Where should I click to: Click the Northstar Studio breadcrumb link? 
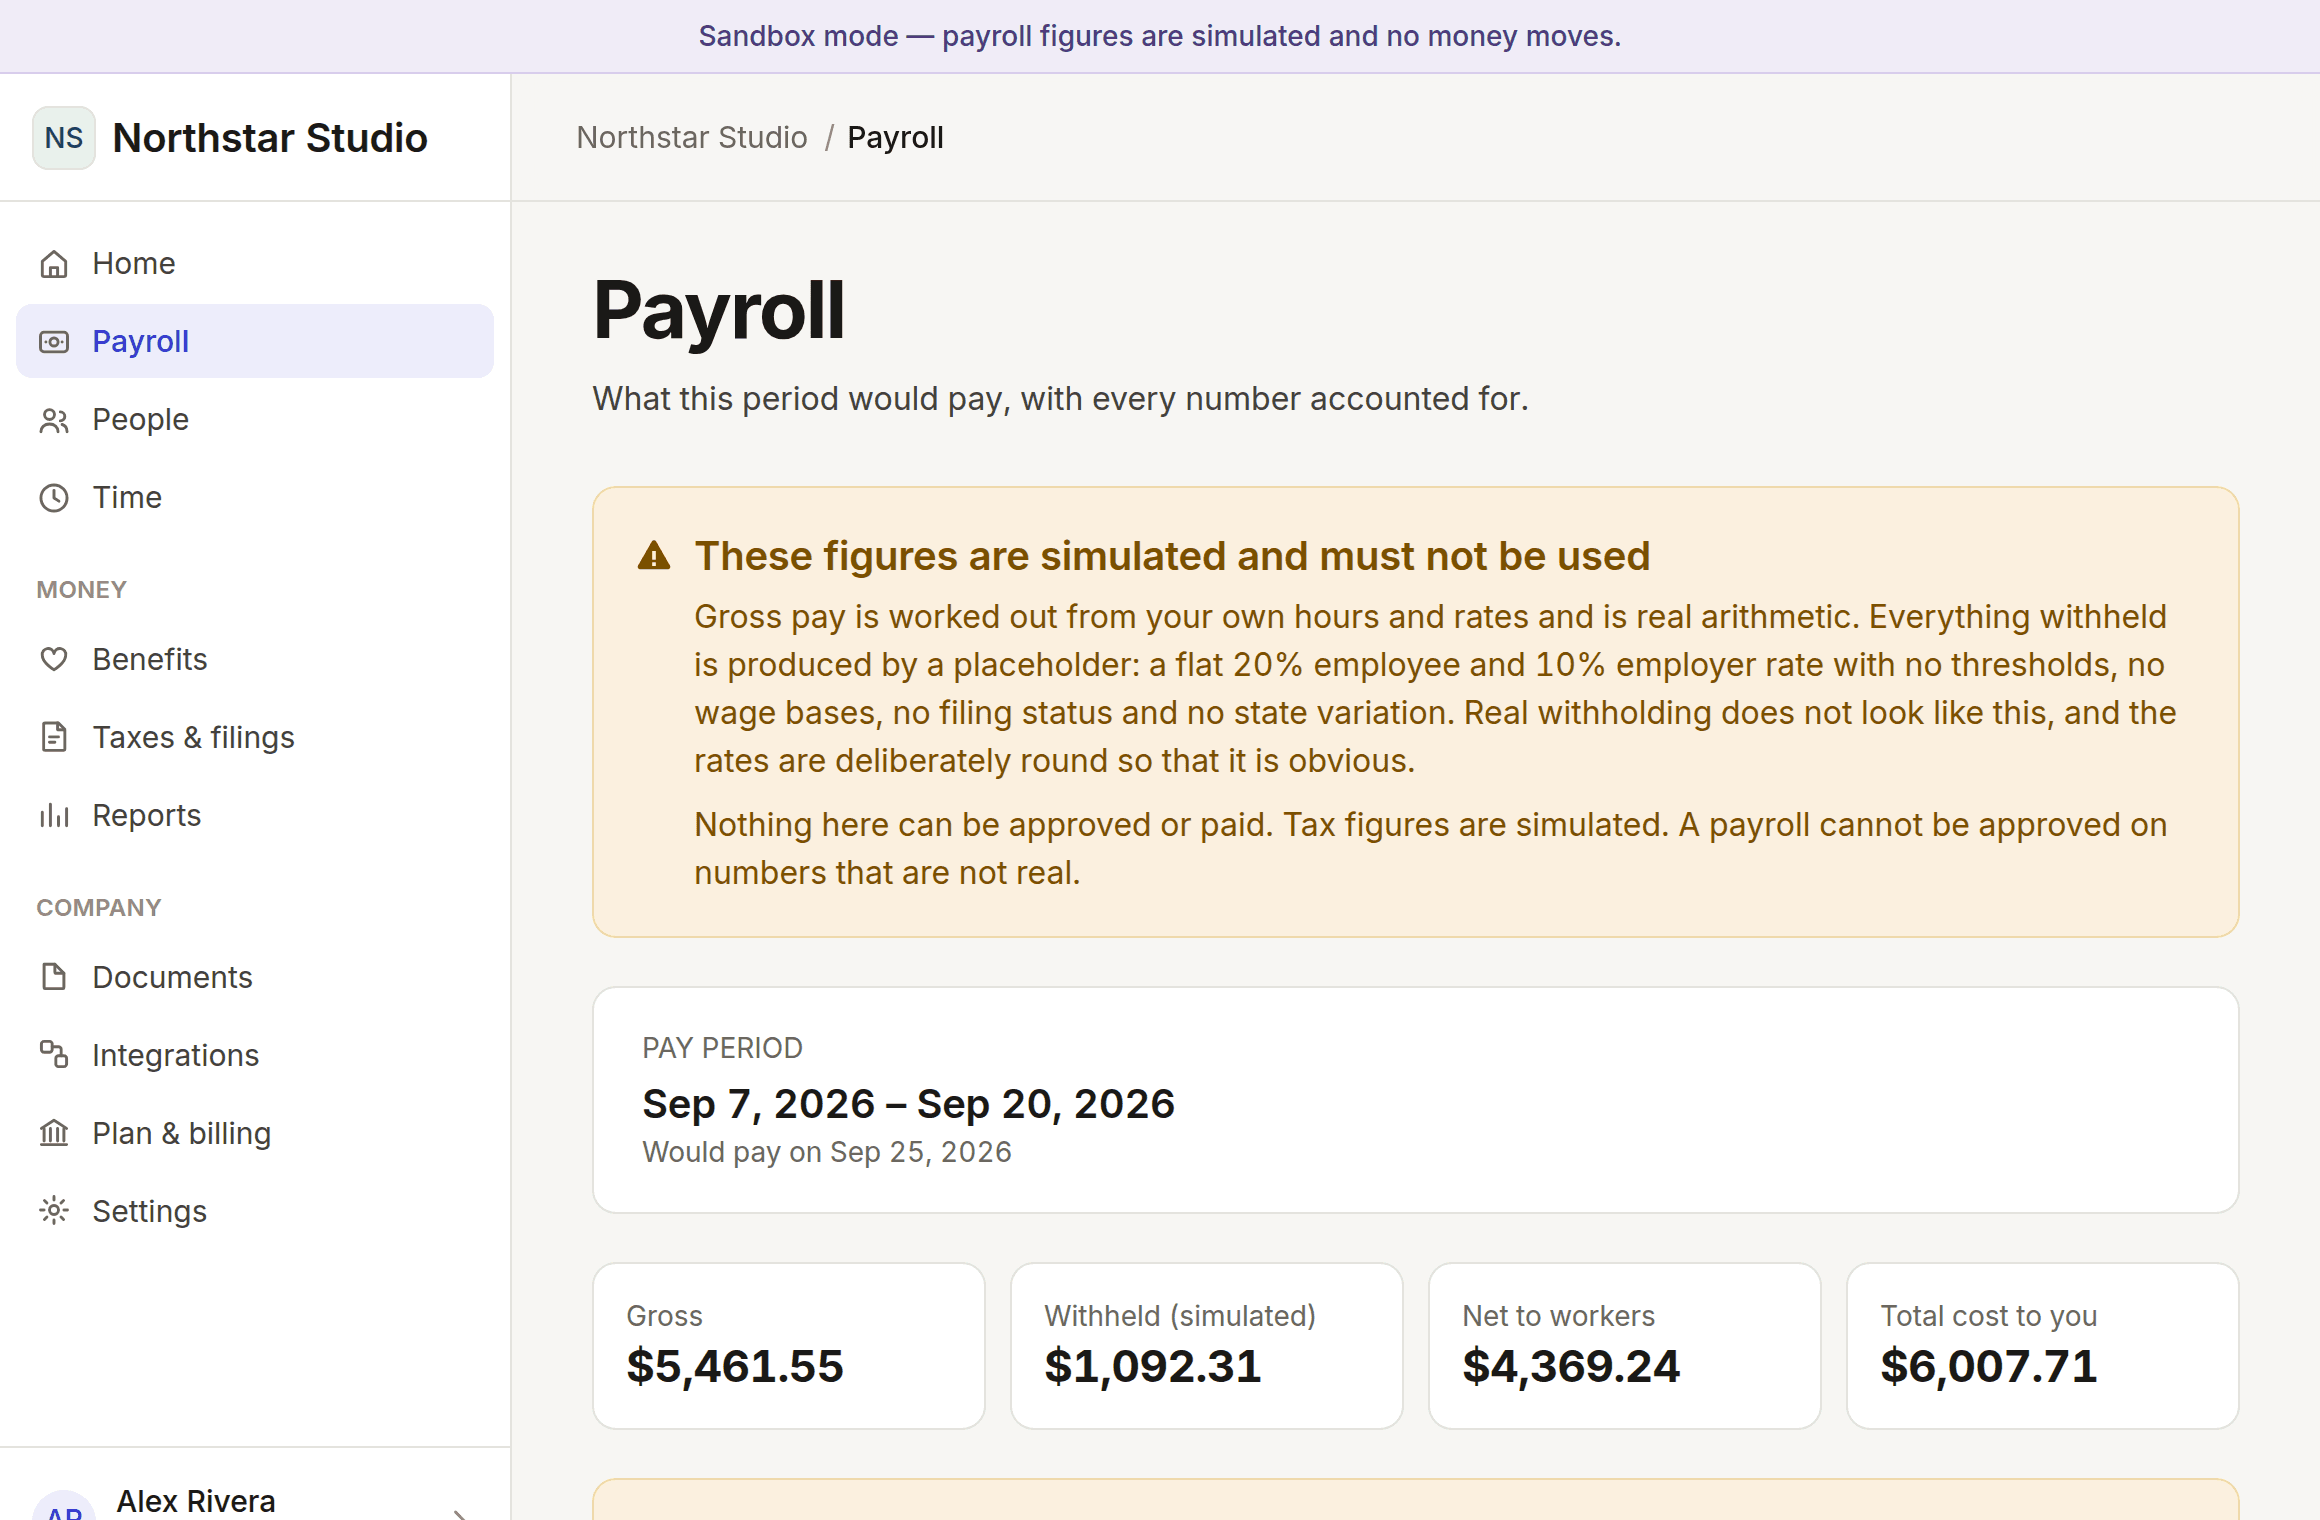pyautogui.click(x=692, y=138)
